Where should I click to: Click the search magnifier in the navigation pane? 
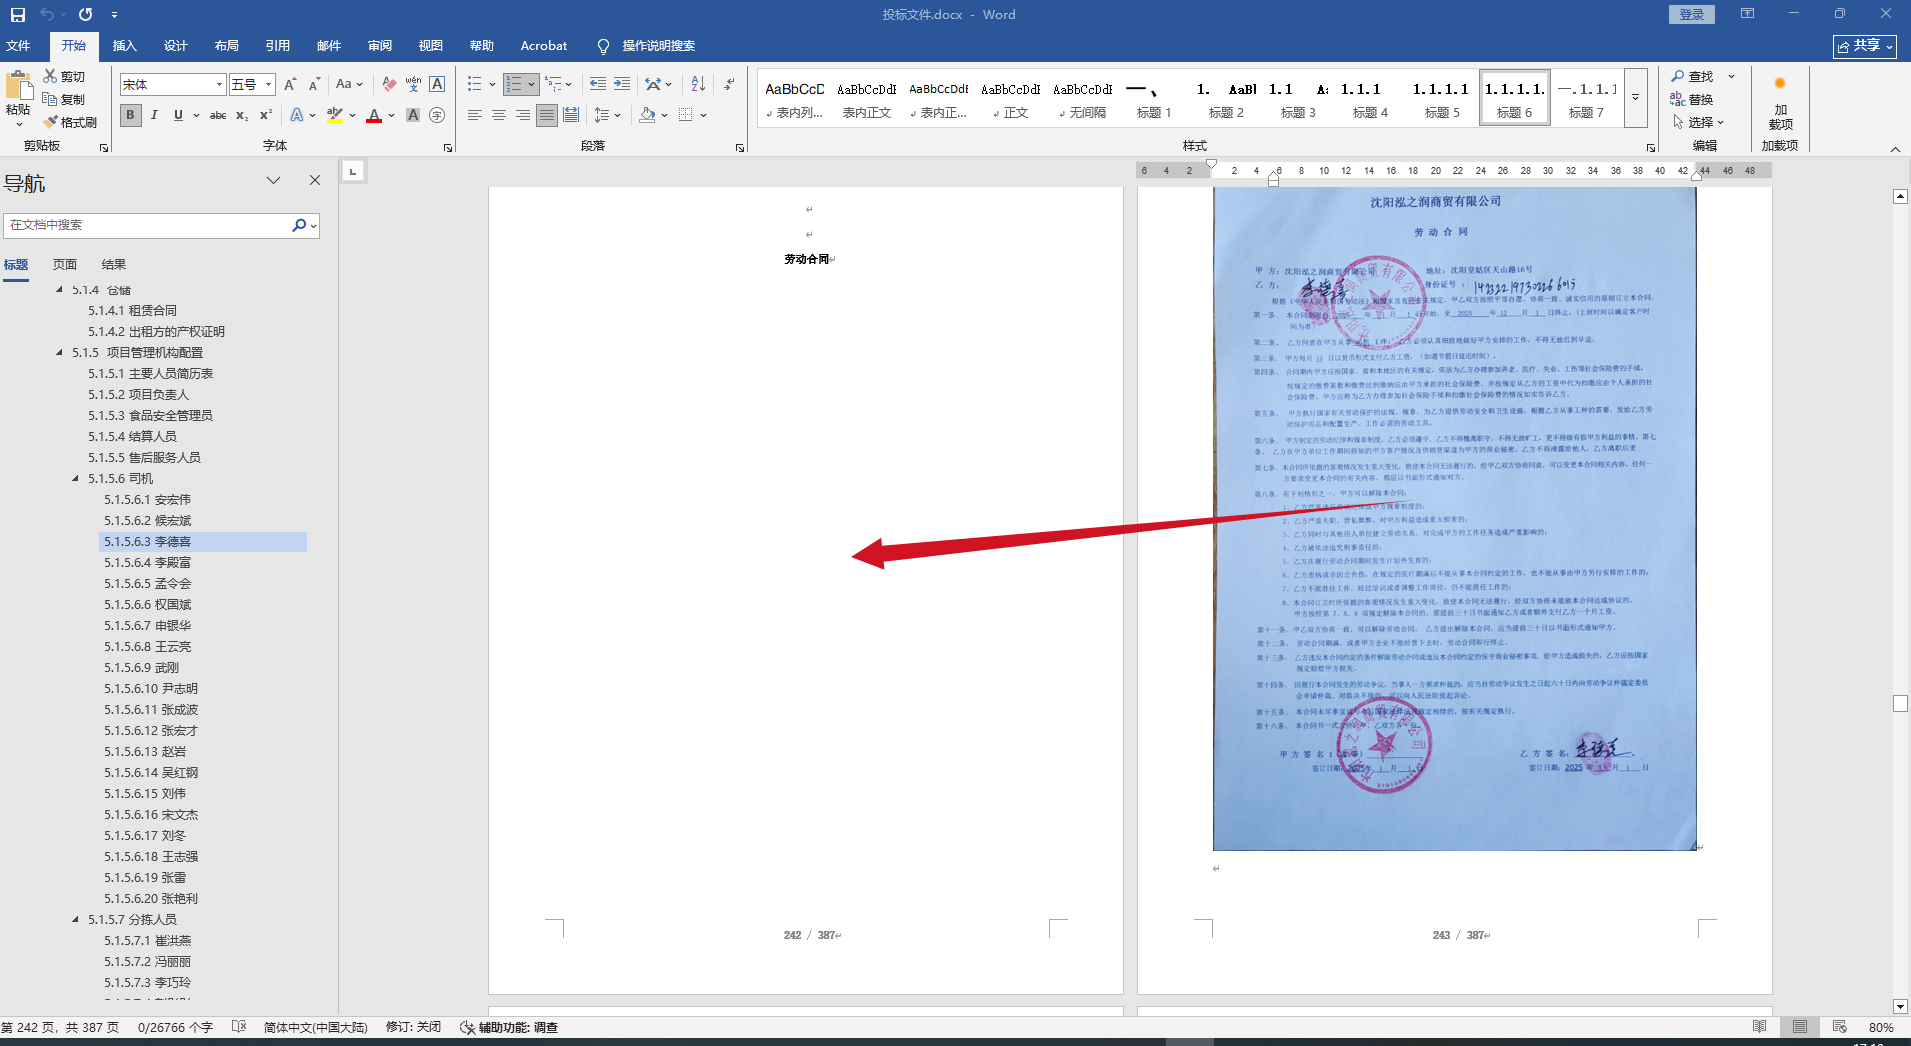pos(298,225)
